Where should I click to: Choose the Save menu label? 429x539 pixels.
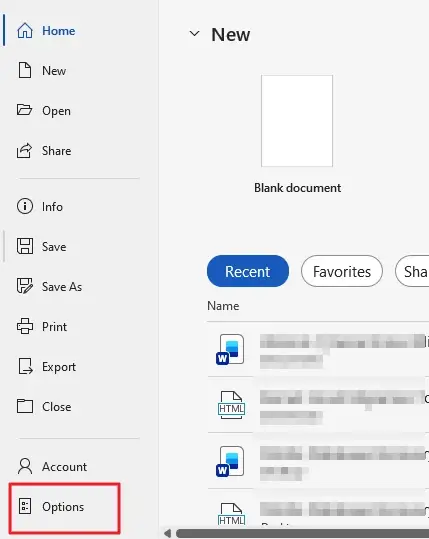point(54,247)
